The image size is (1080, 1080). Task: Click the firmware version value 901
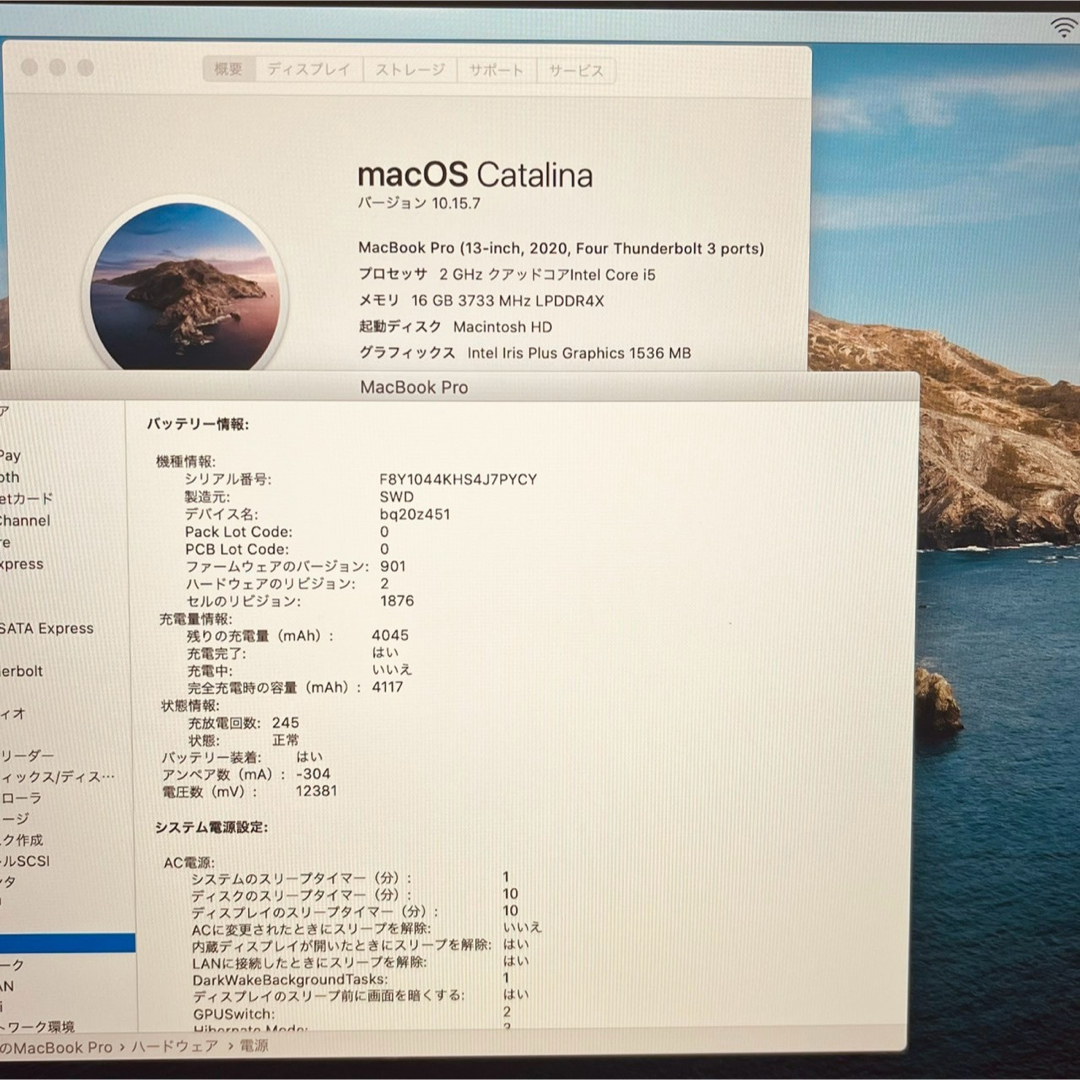click(x=393, y=566)
